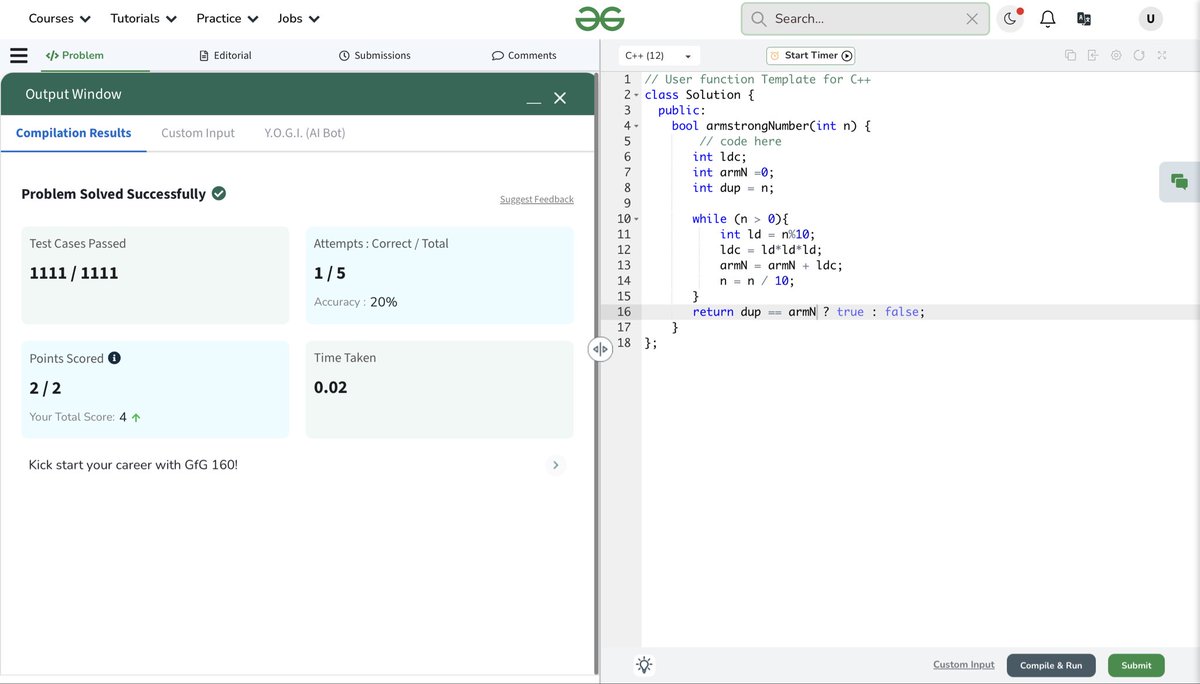Click the Custom Input link below editor
The image size is (1200, 684).
[964, 665]
